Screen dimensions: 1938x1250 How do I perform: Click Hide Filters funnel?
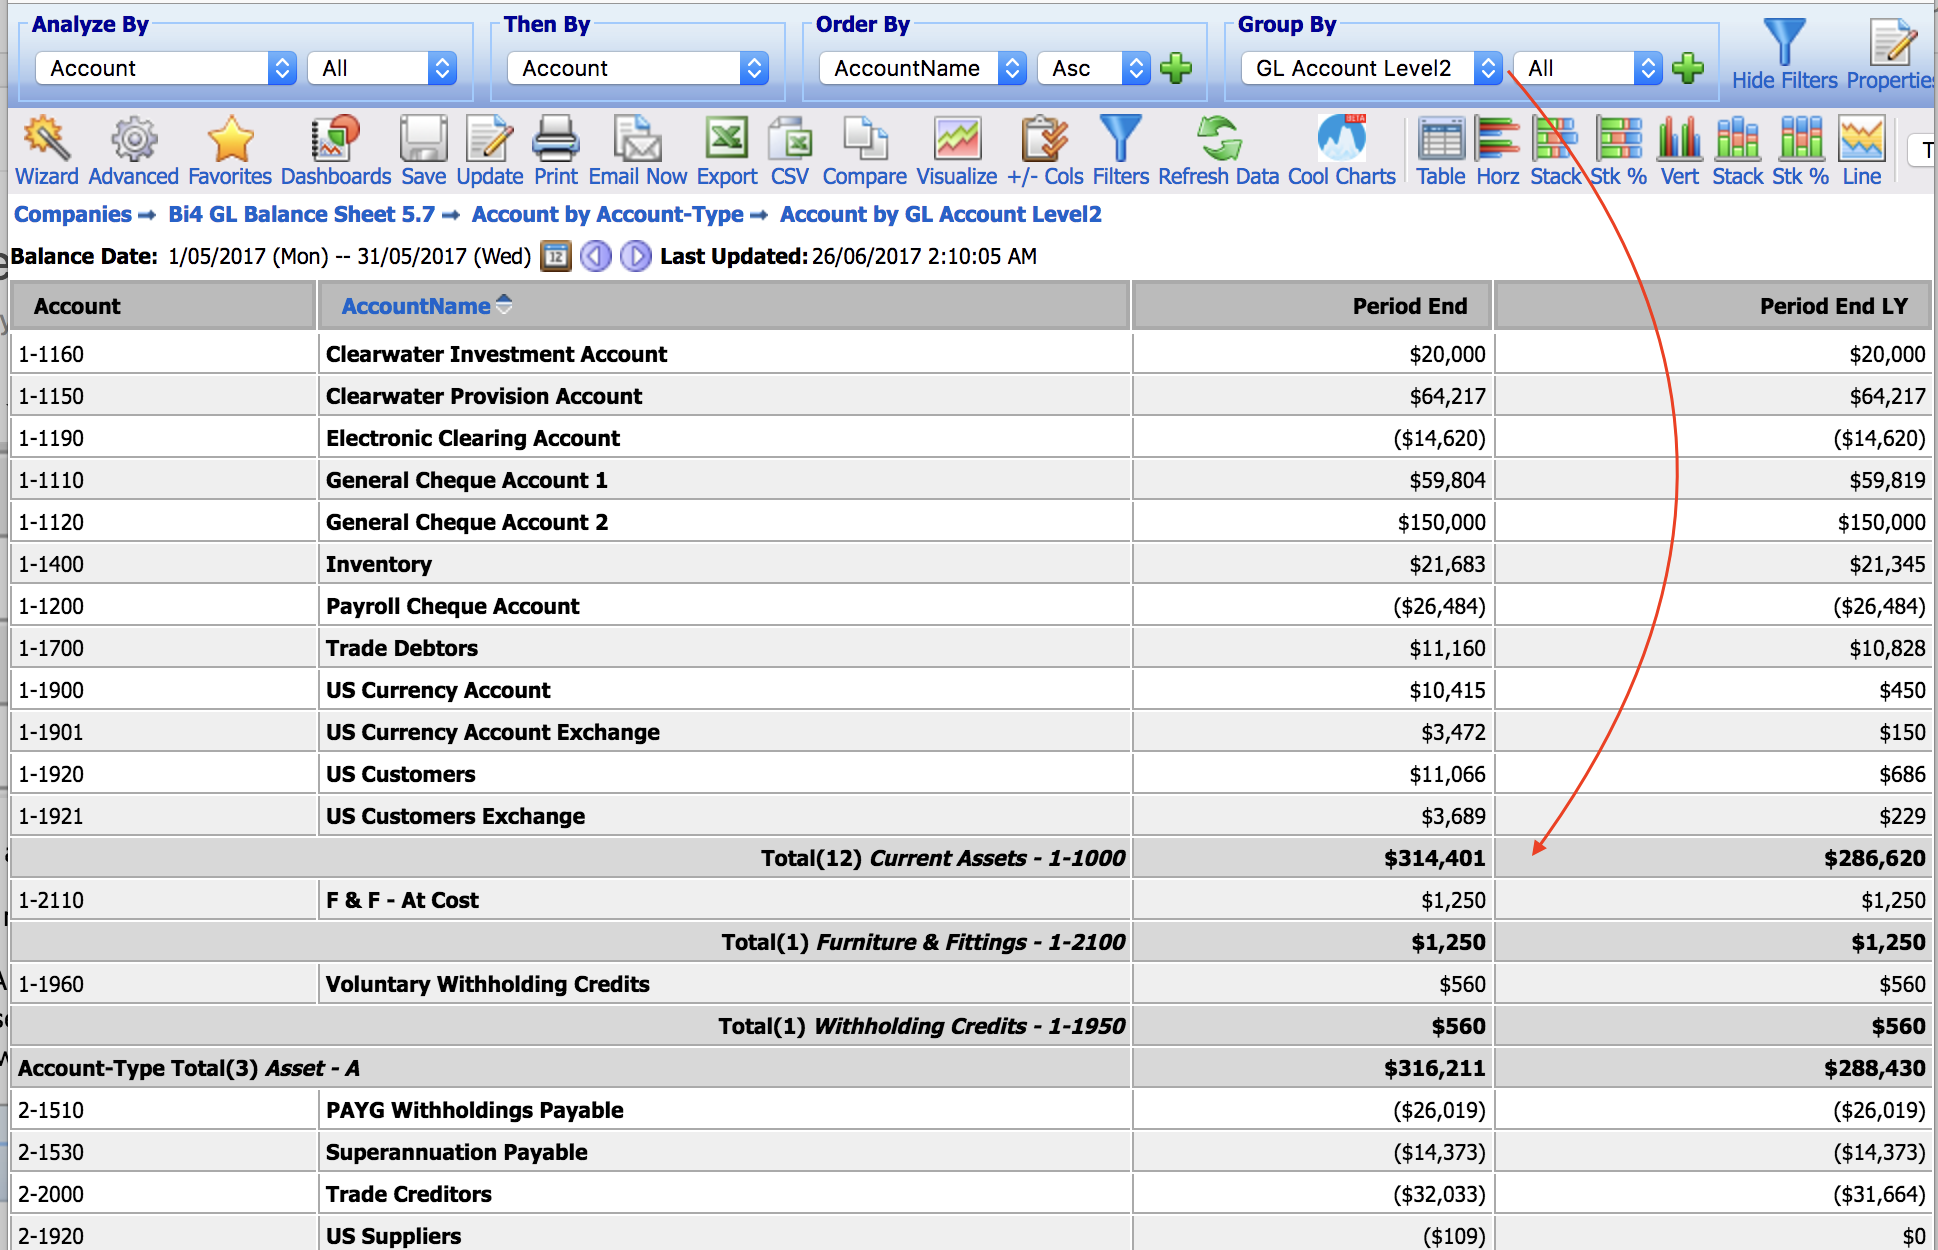1784,55
